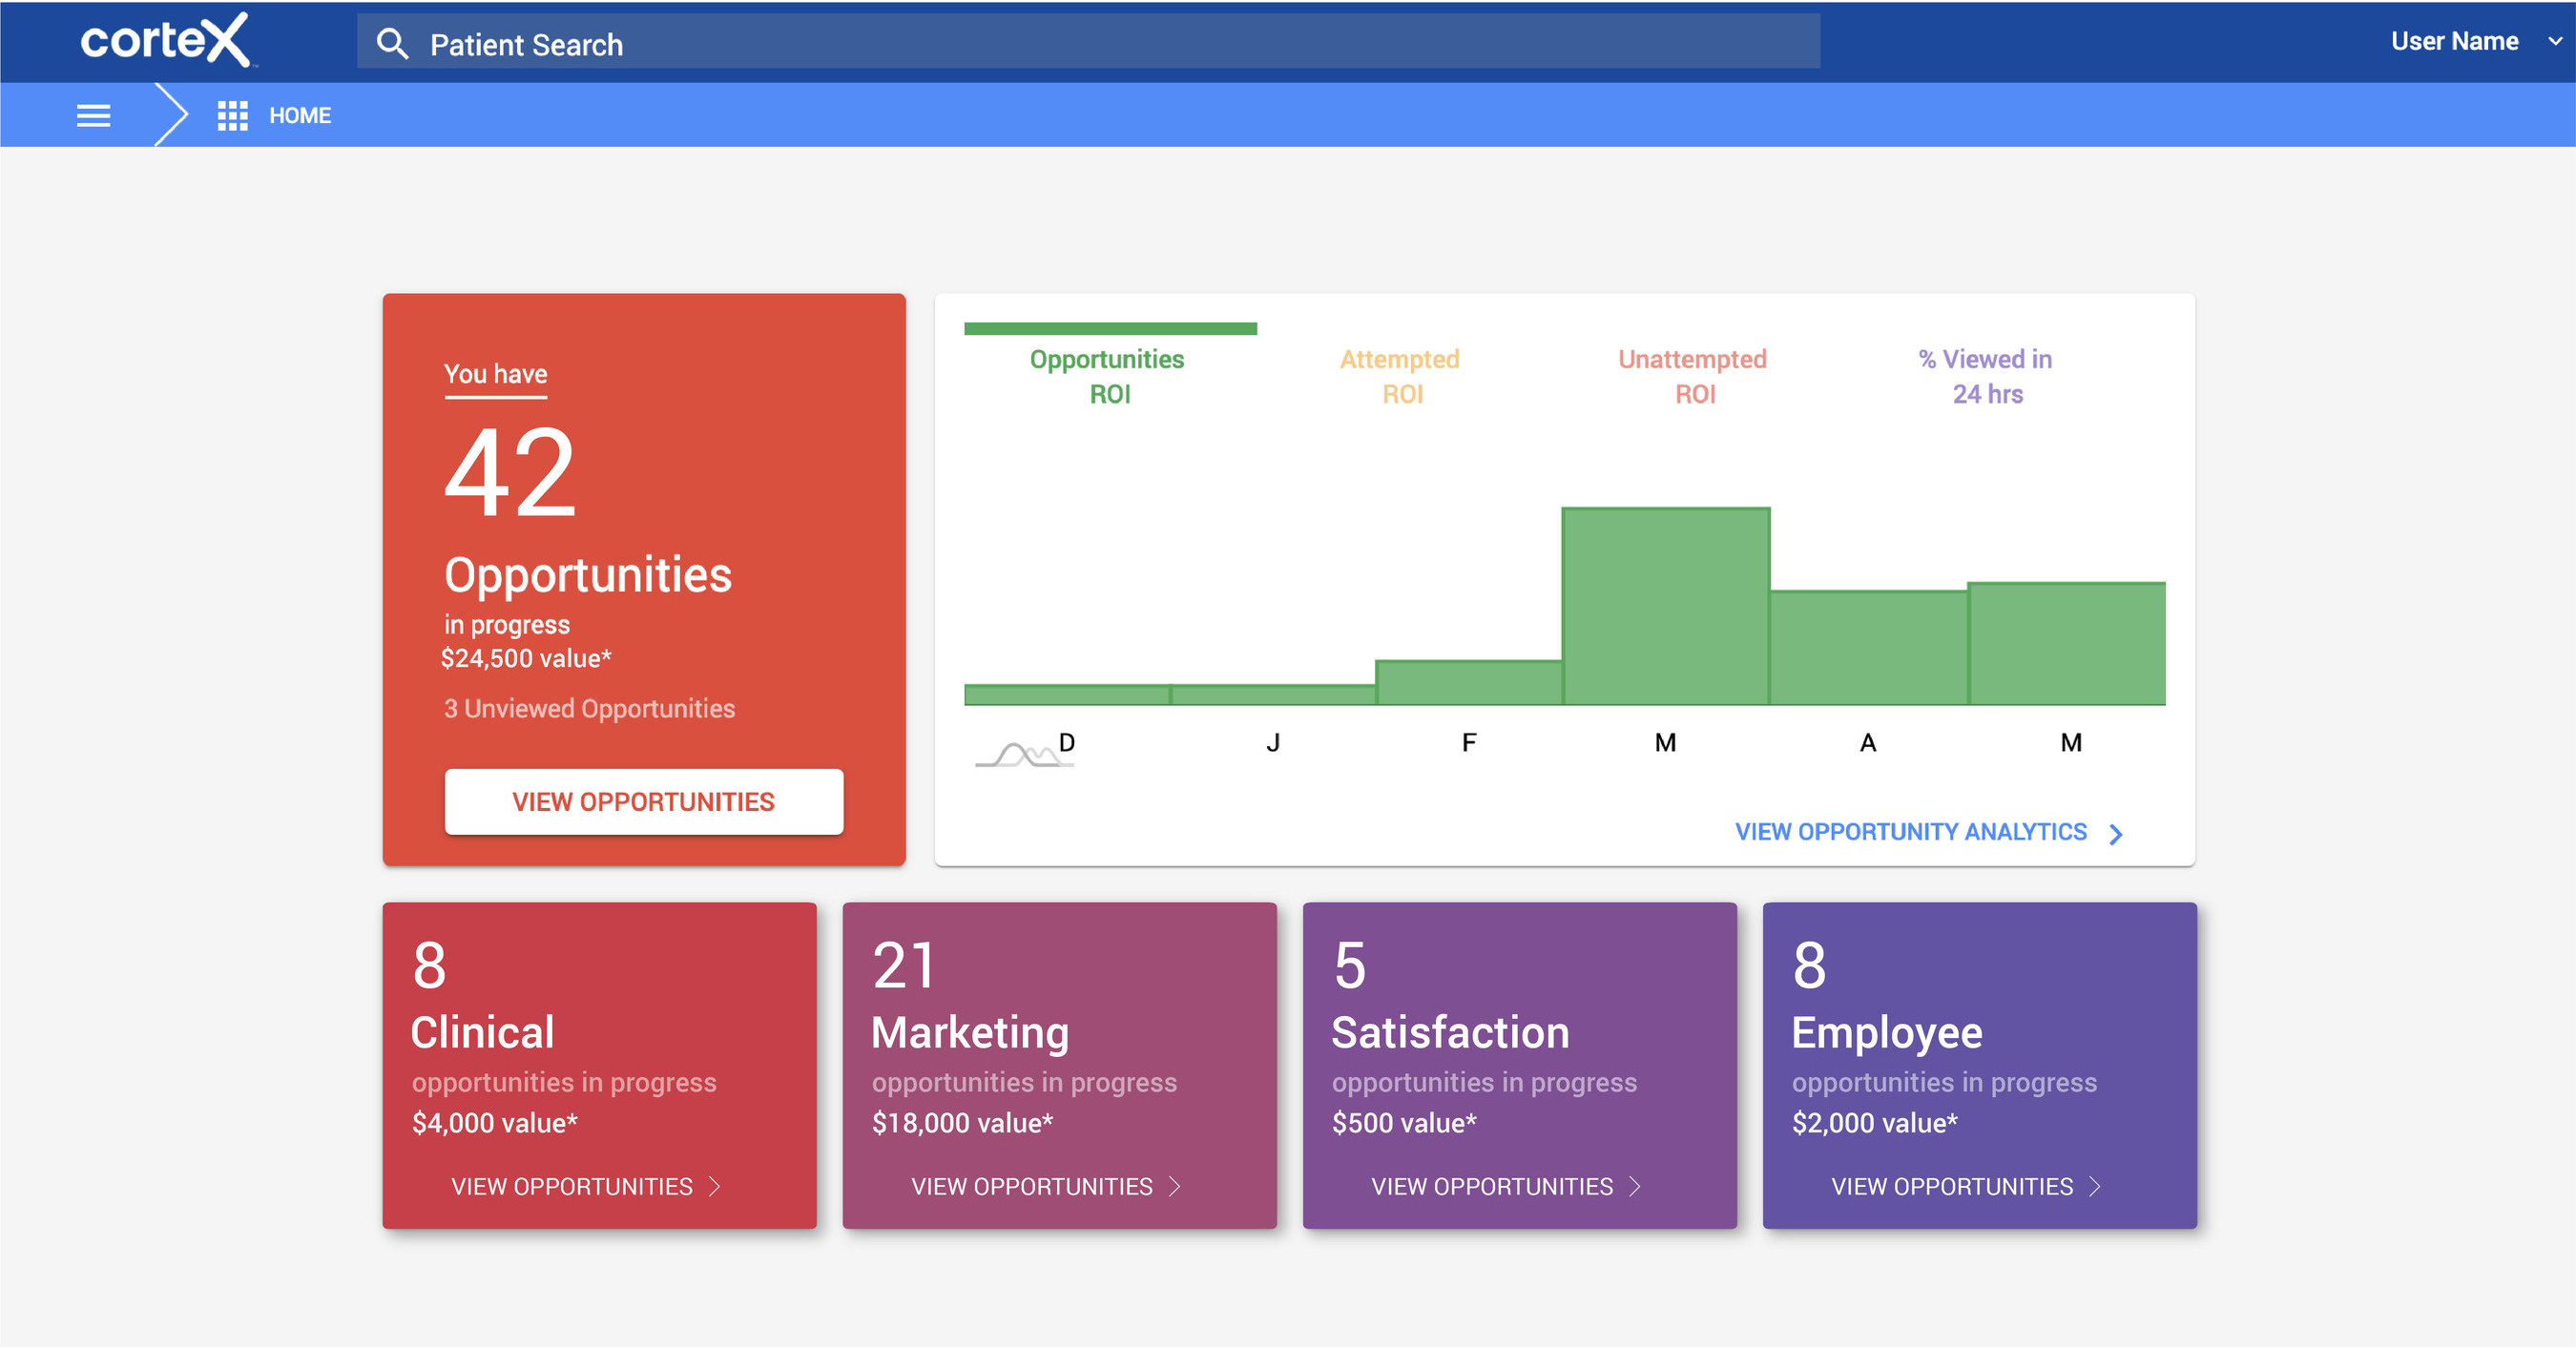View Clinical opportunities in progress
This screenshot has width=2576, height=1349.
click(572, 1186)
